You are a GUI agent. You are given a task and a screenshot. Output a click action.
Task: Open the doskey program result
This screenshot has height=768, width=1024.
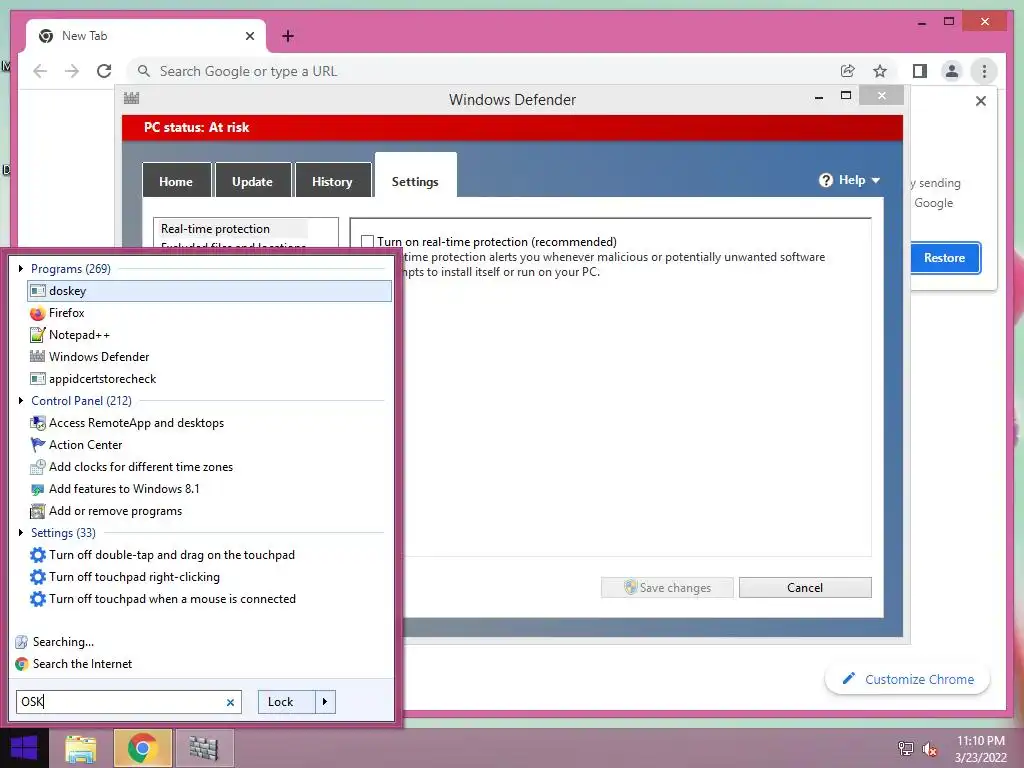tap(209, 291)
